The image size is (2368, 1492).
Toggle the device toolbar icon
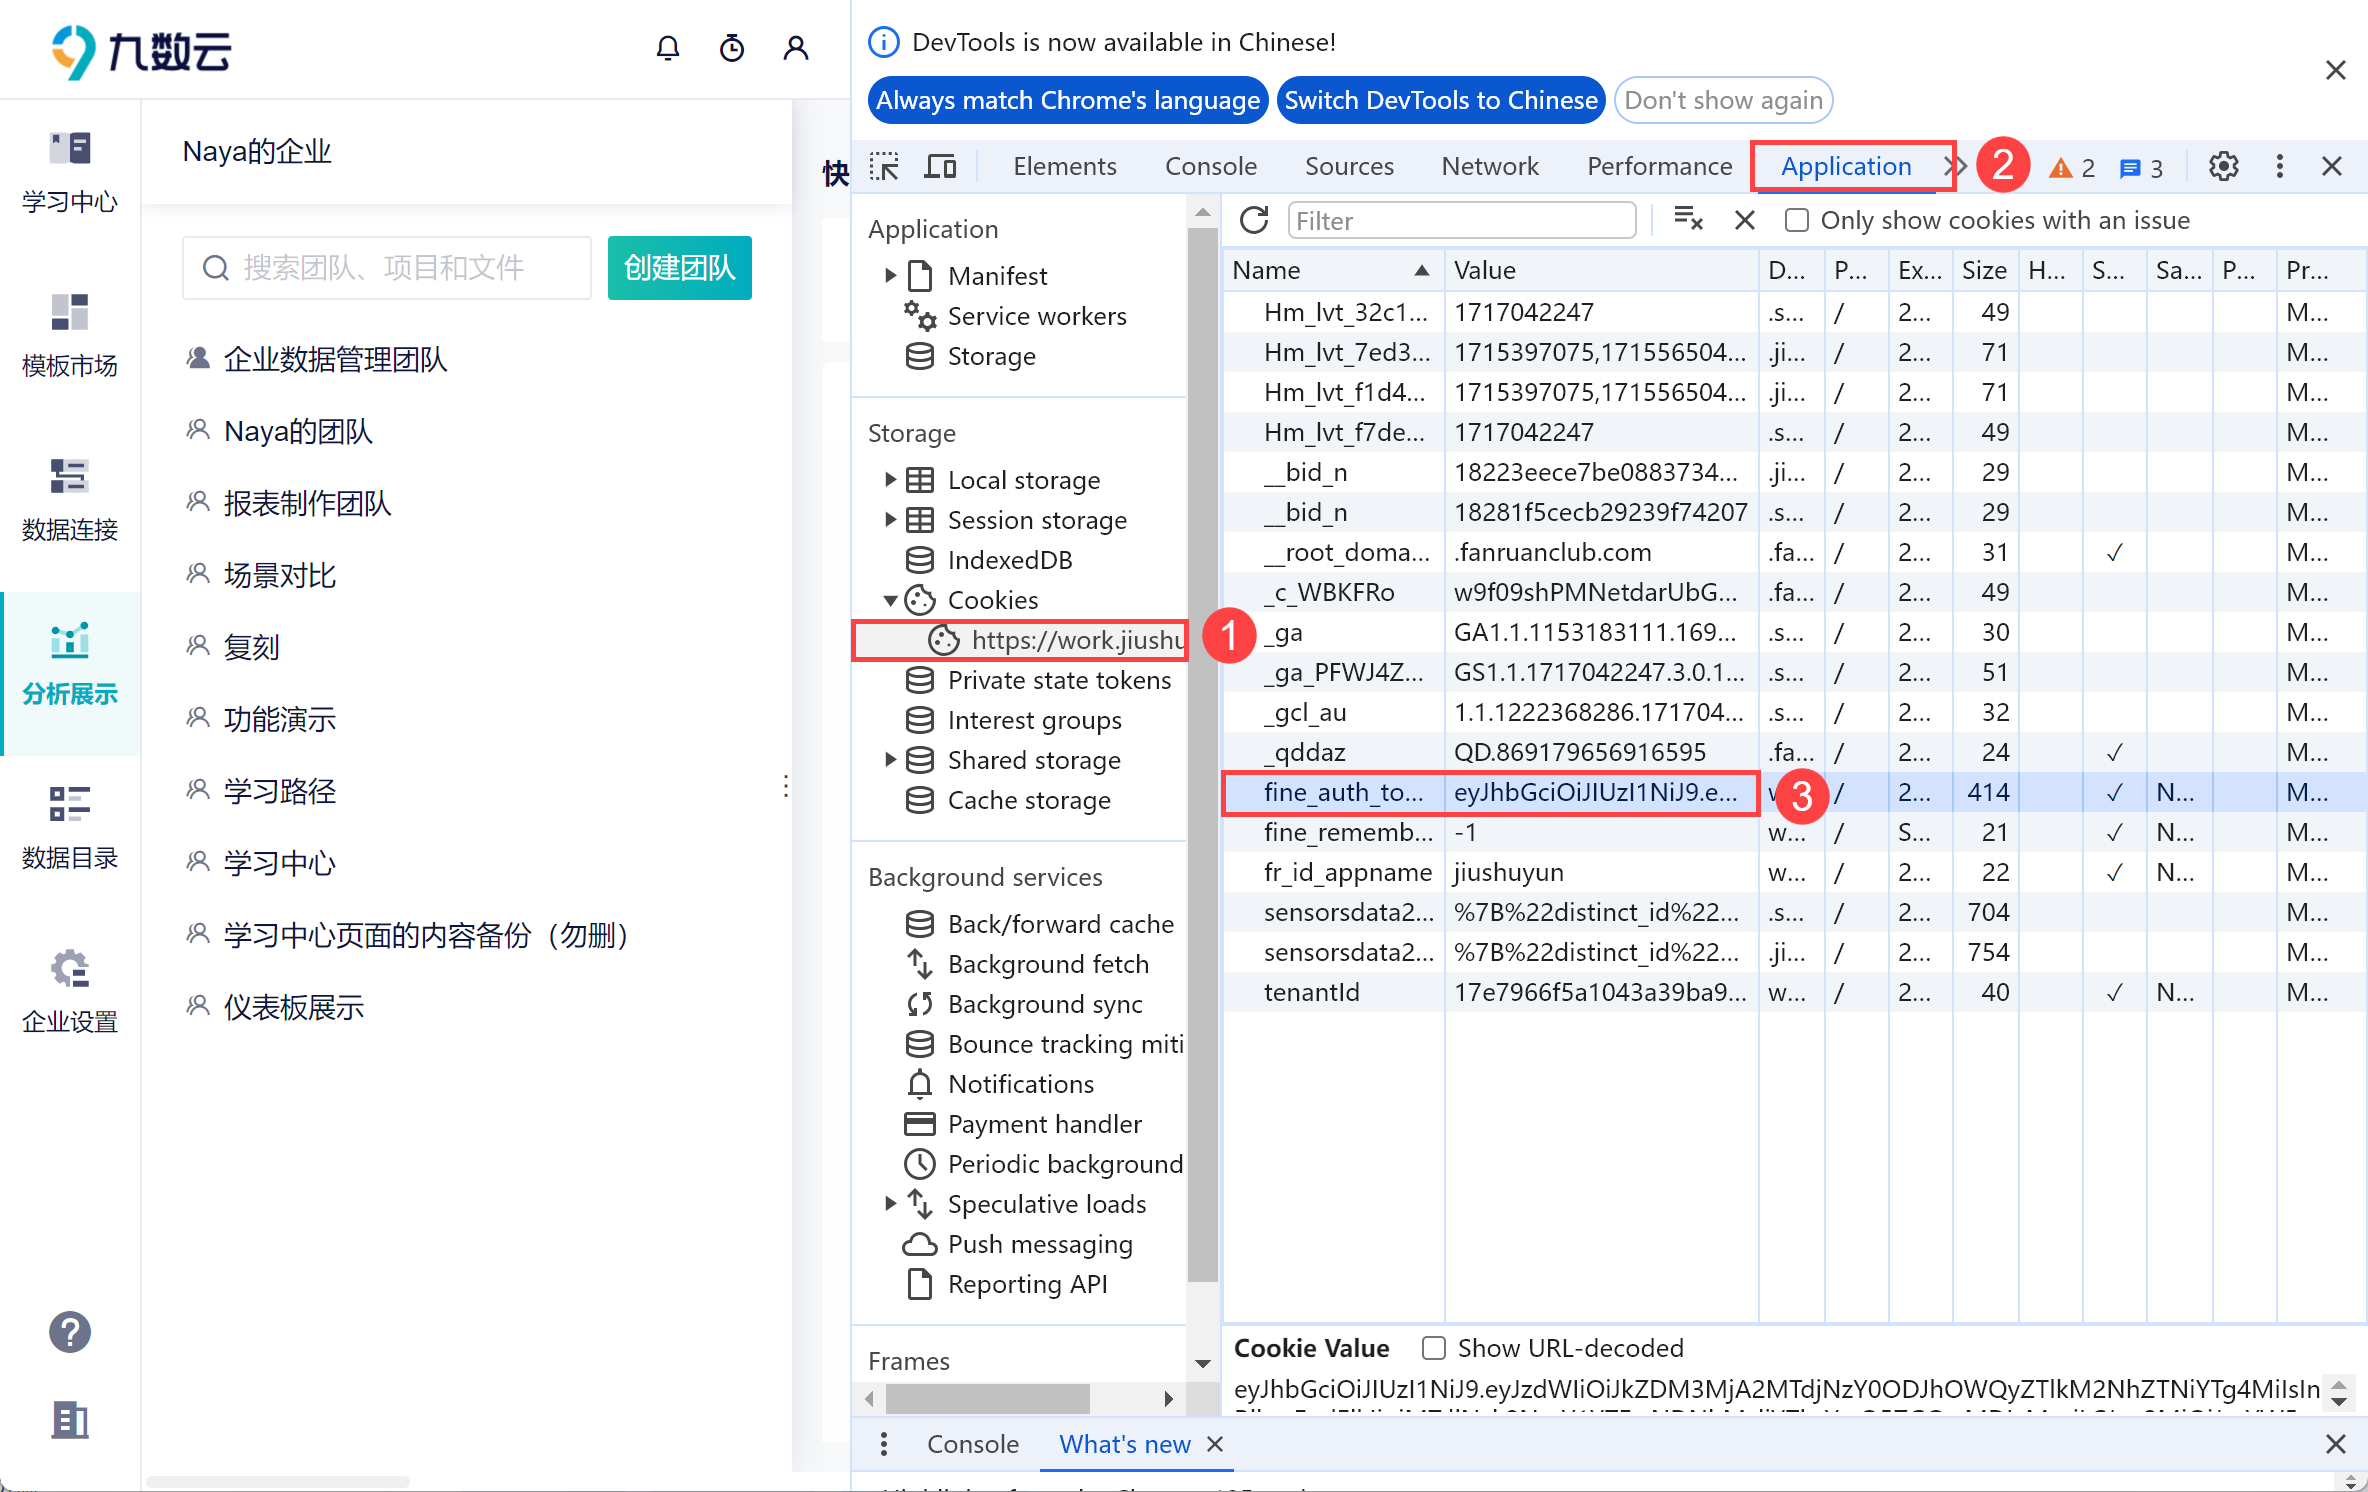point(940,166)
